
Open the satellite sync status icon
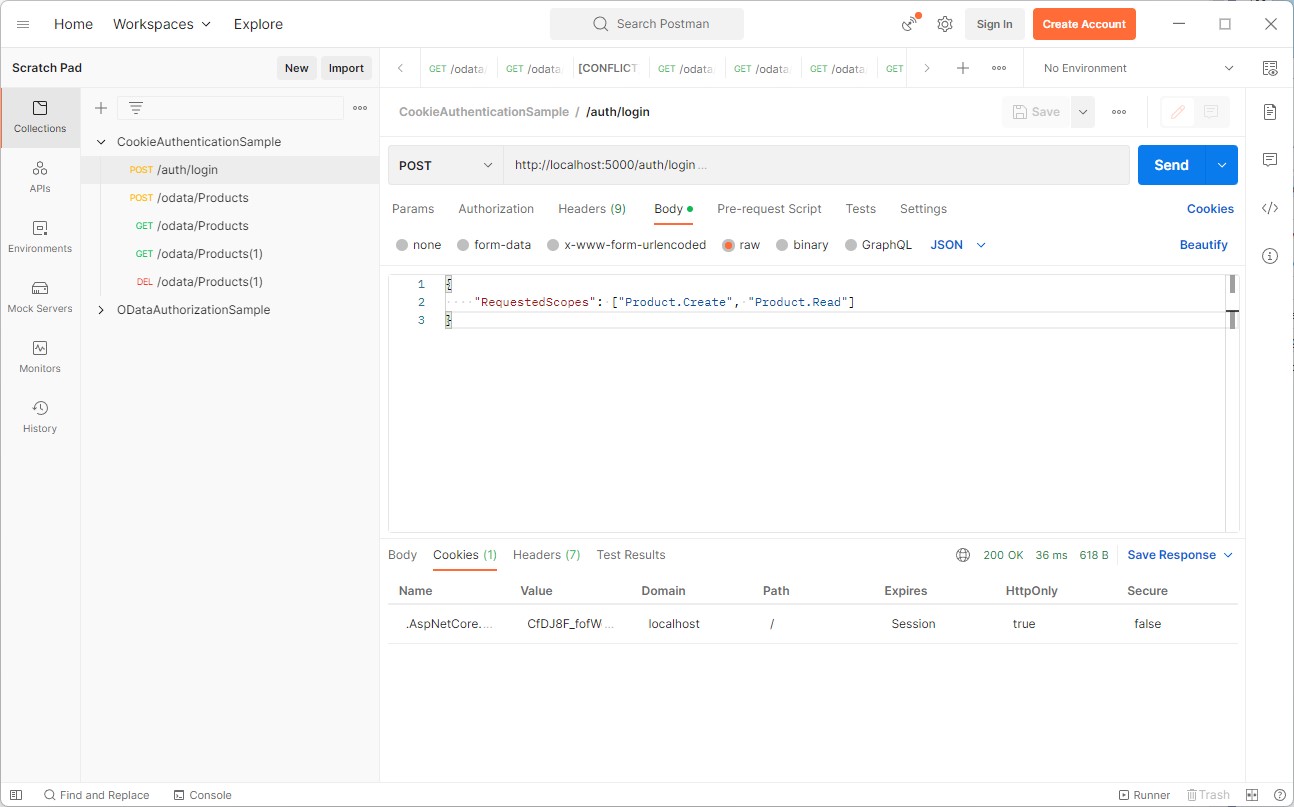[x=910, y=24]
